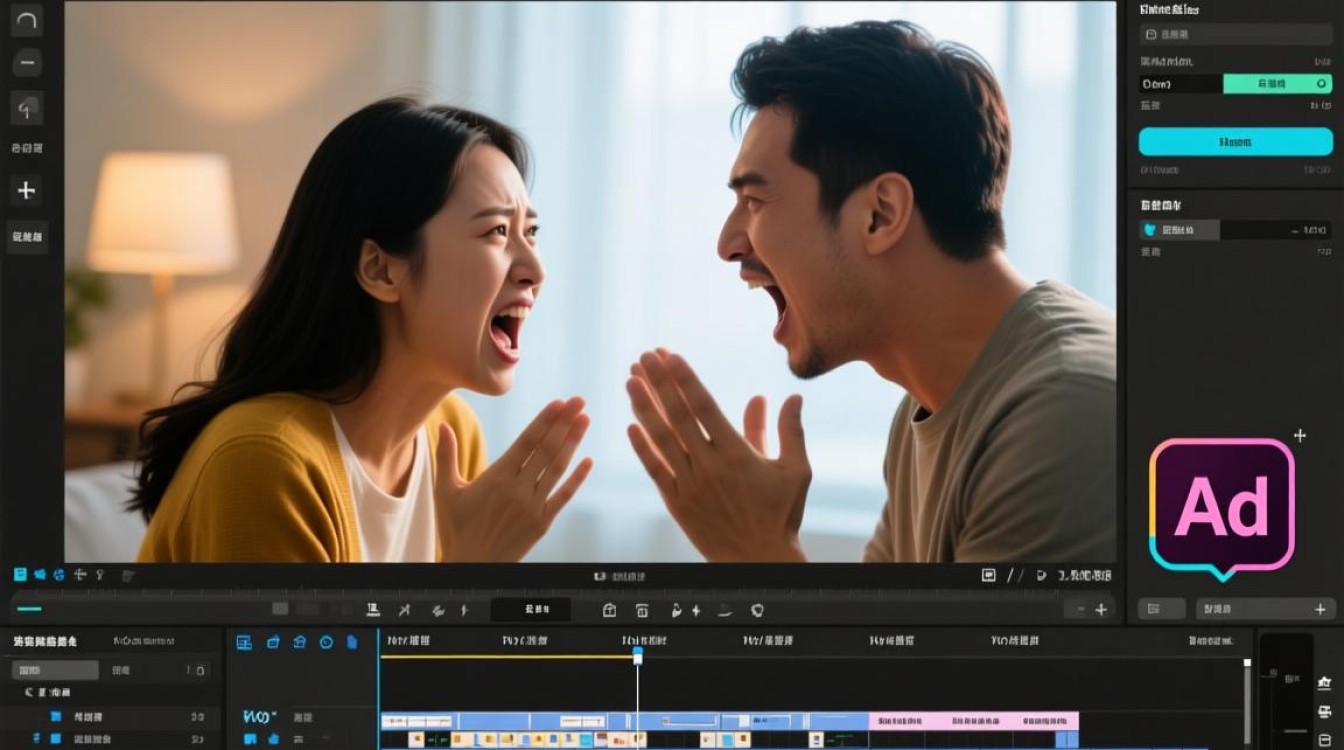This screenshot has width=1344, height=750.
Task: Click the timecode box in the editing toolbar
Action: pos(531,609)
